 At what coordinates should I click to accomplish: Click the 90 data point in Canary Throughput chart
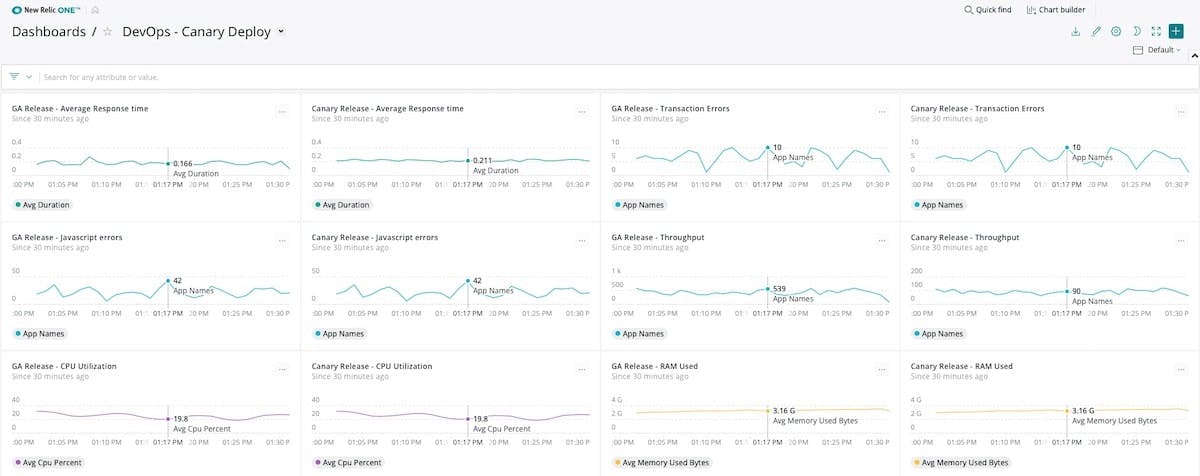click(1066, 291)
